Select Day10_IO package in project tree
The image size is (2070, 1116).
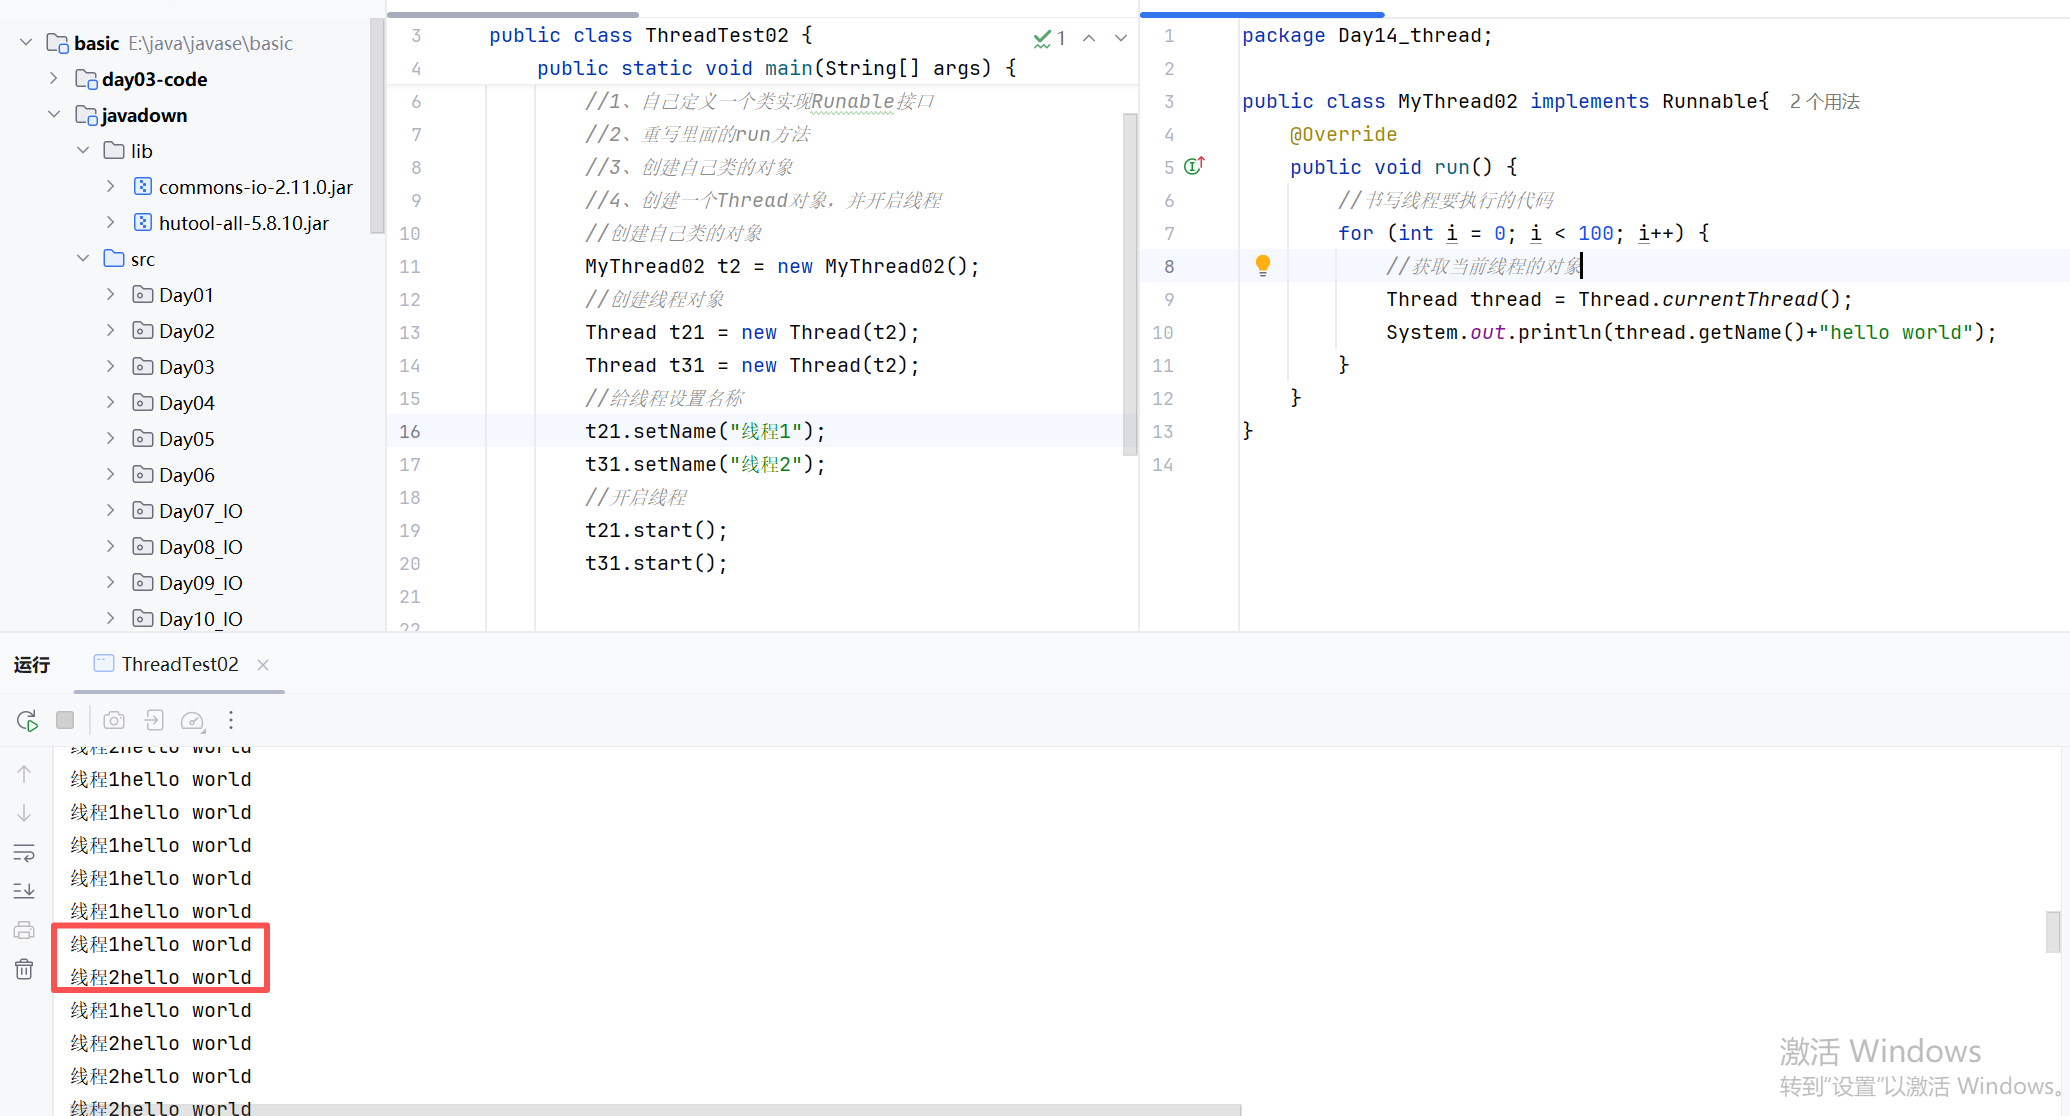click(201, 619)
